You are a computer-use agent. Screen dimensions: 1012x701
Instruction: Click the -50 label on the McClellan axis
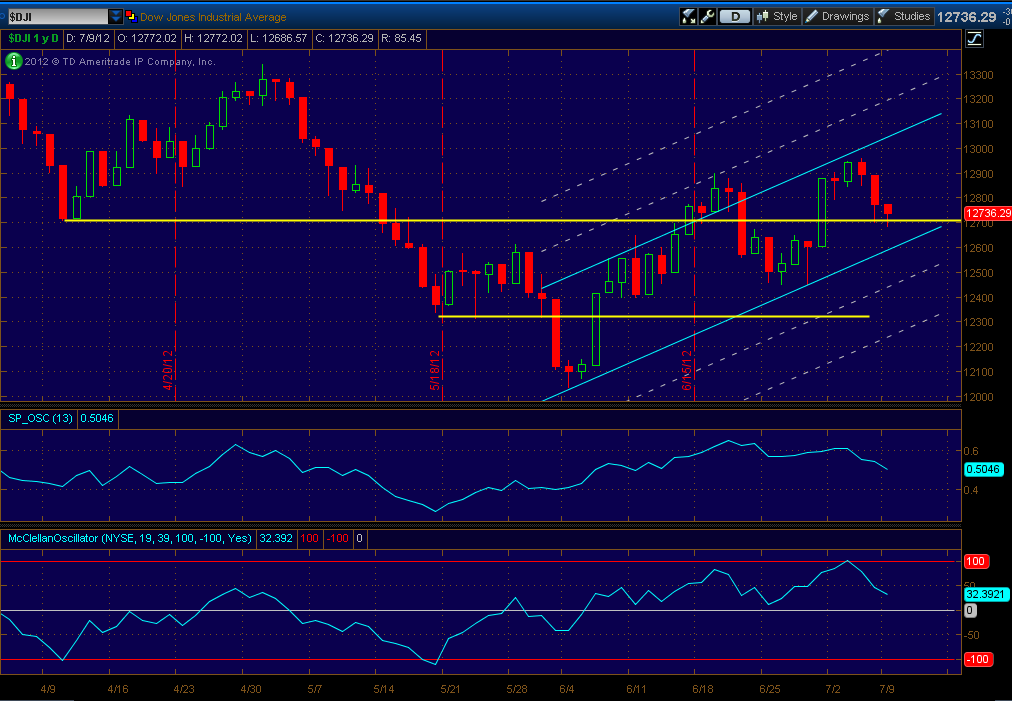coord(973,635)
